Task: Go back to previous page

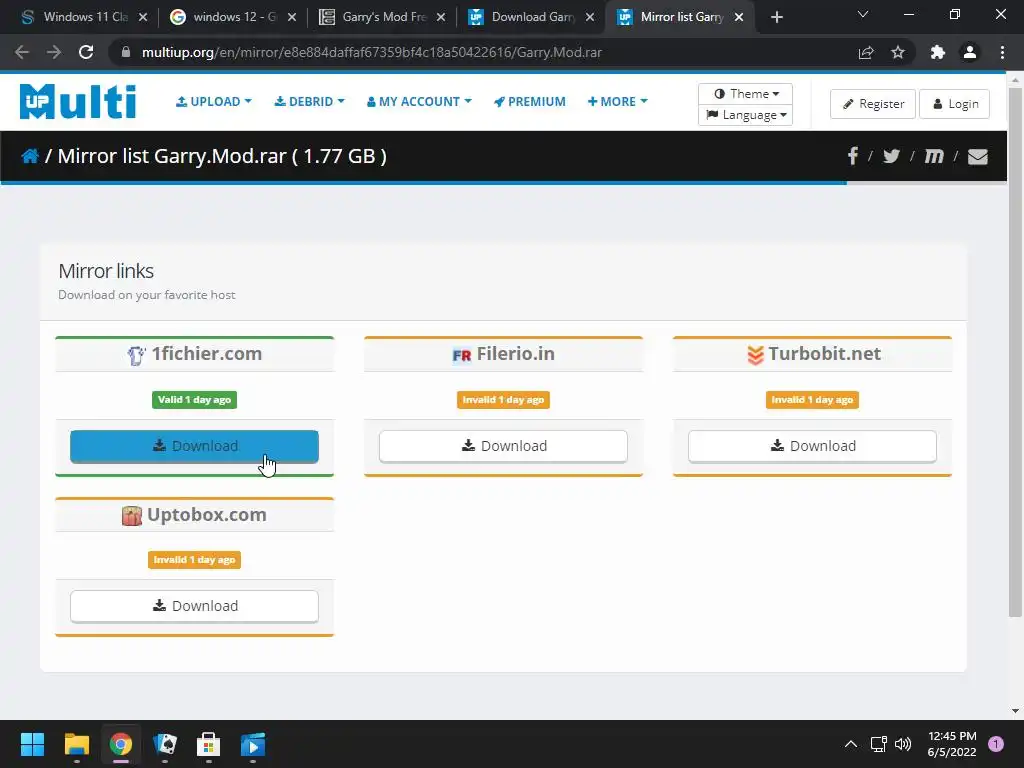Action: 22,52
